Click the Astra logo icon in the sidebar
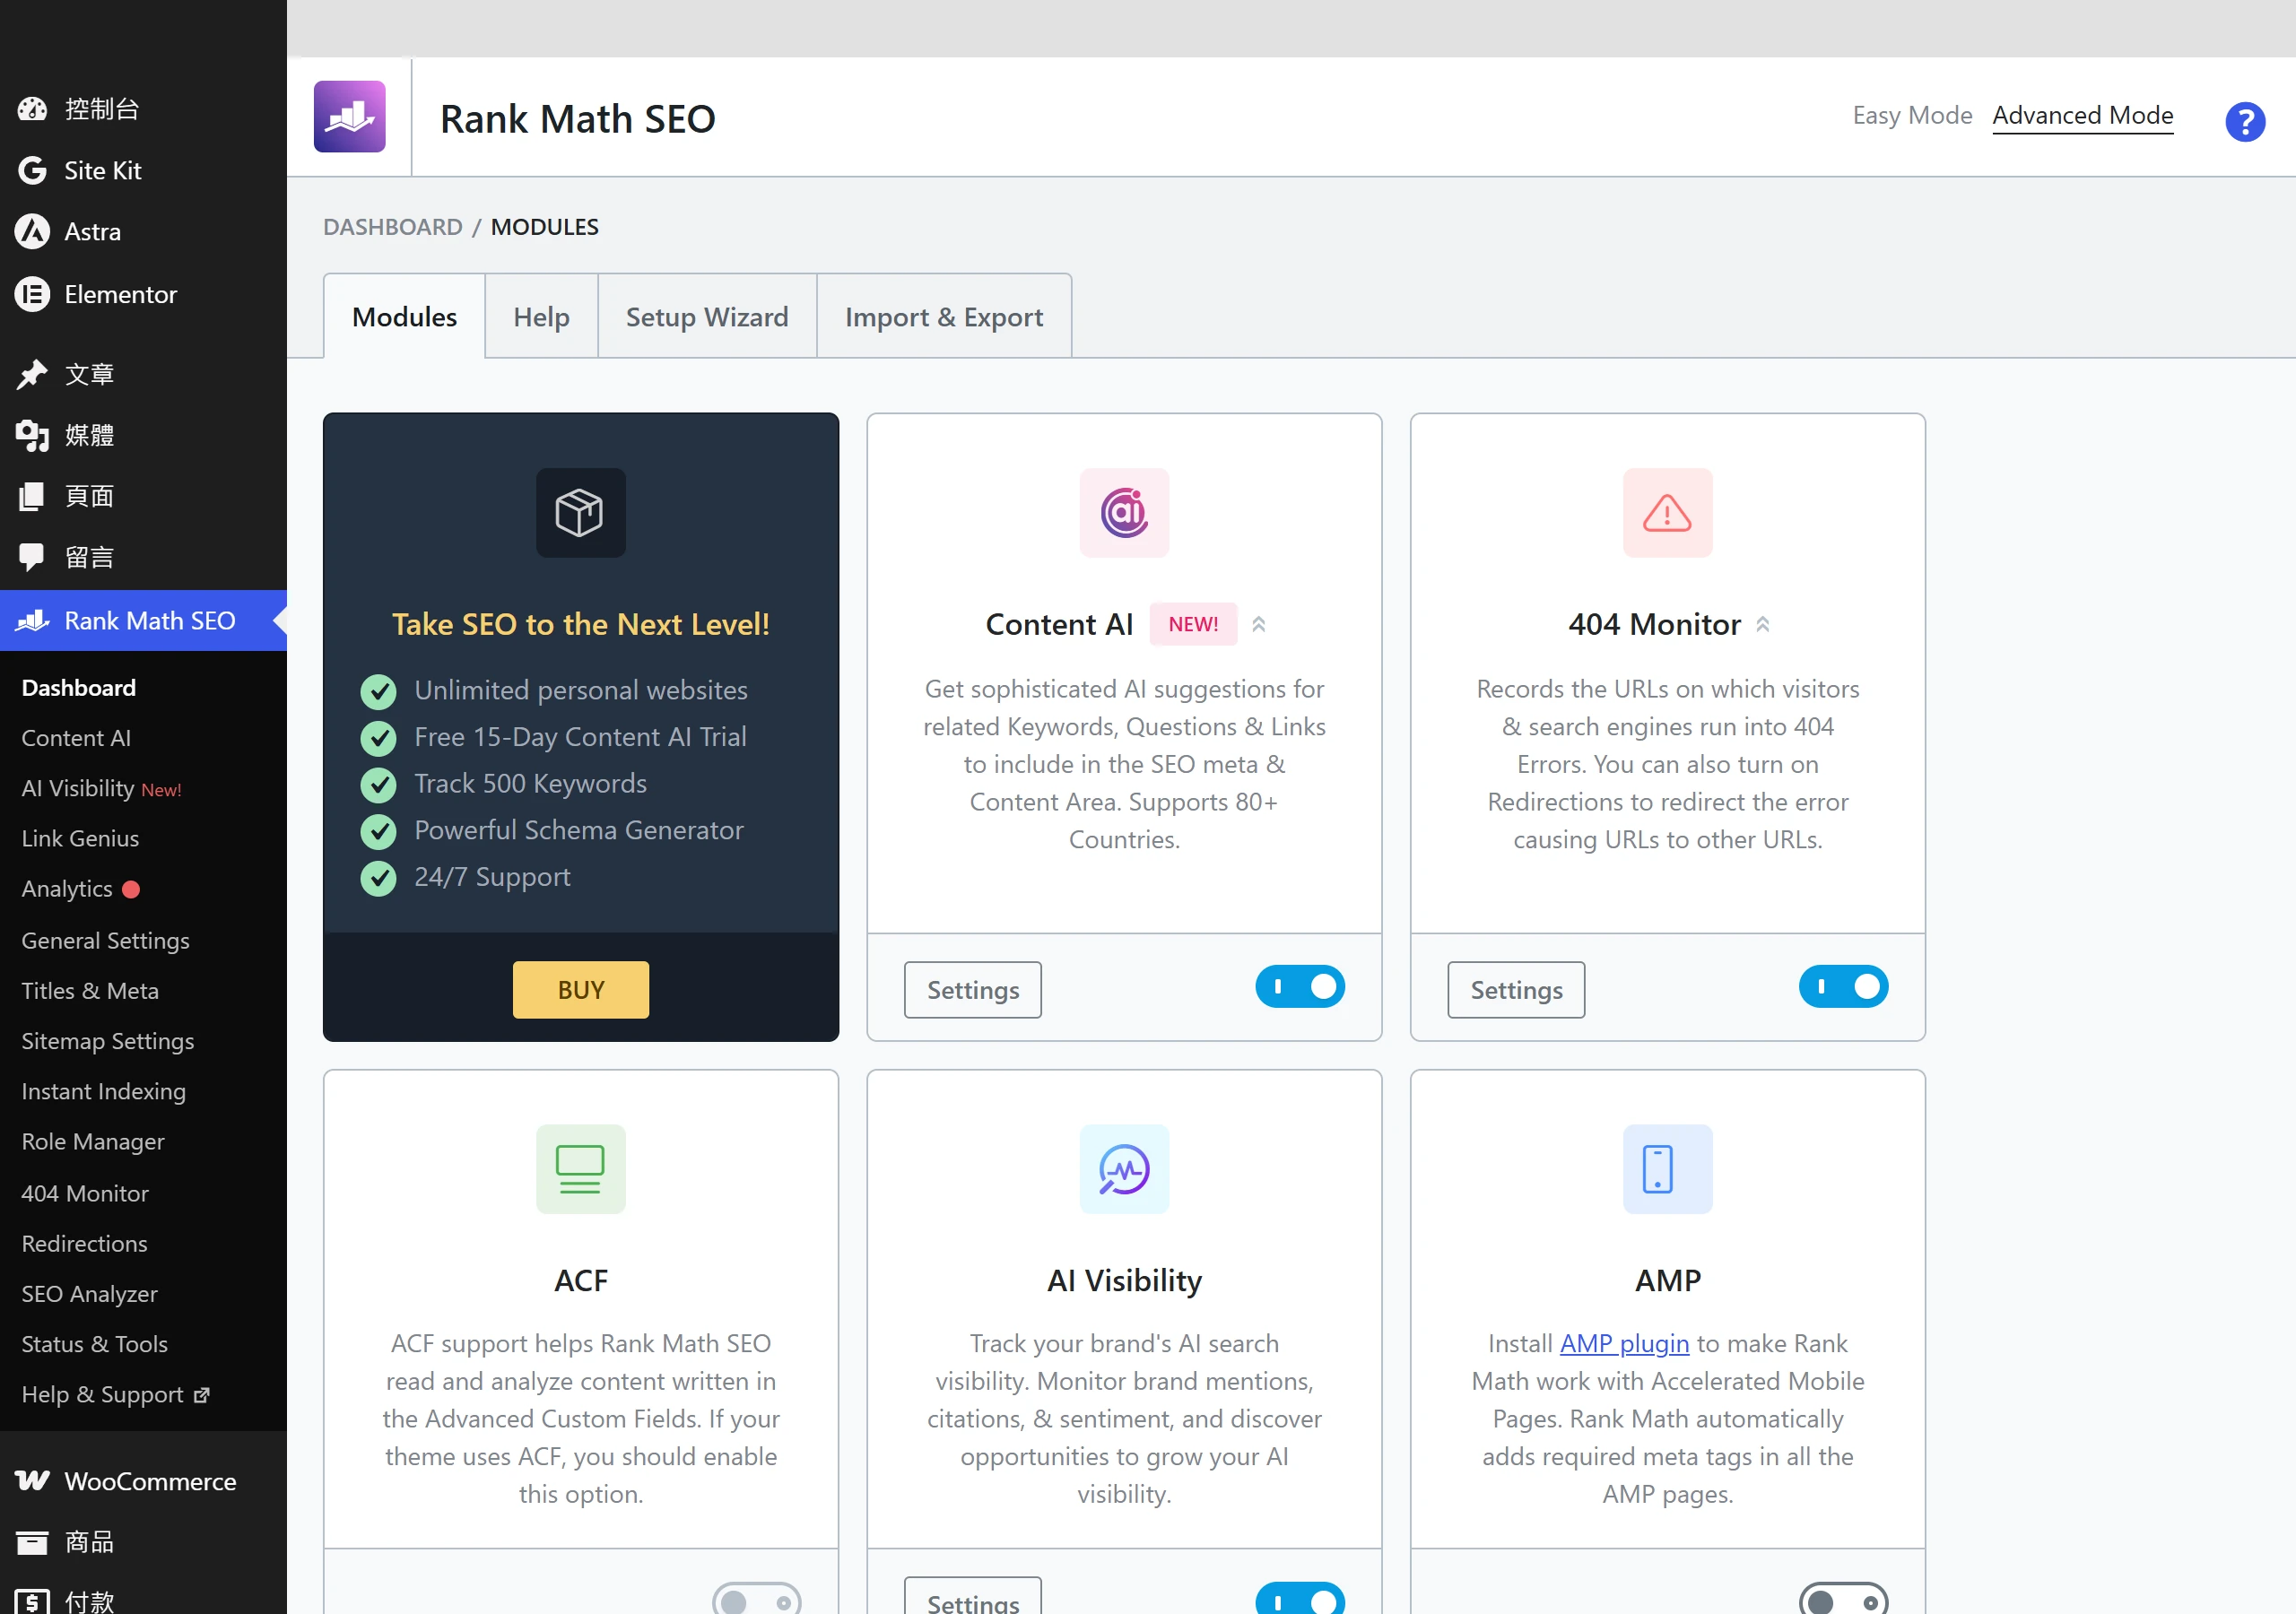 point(32,232)
